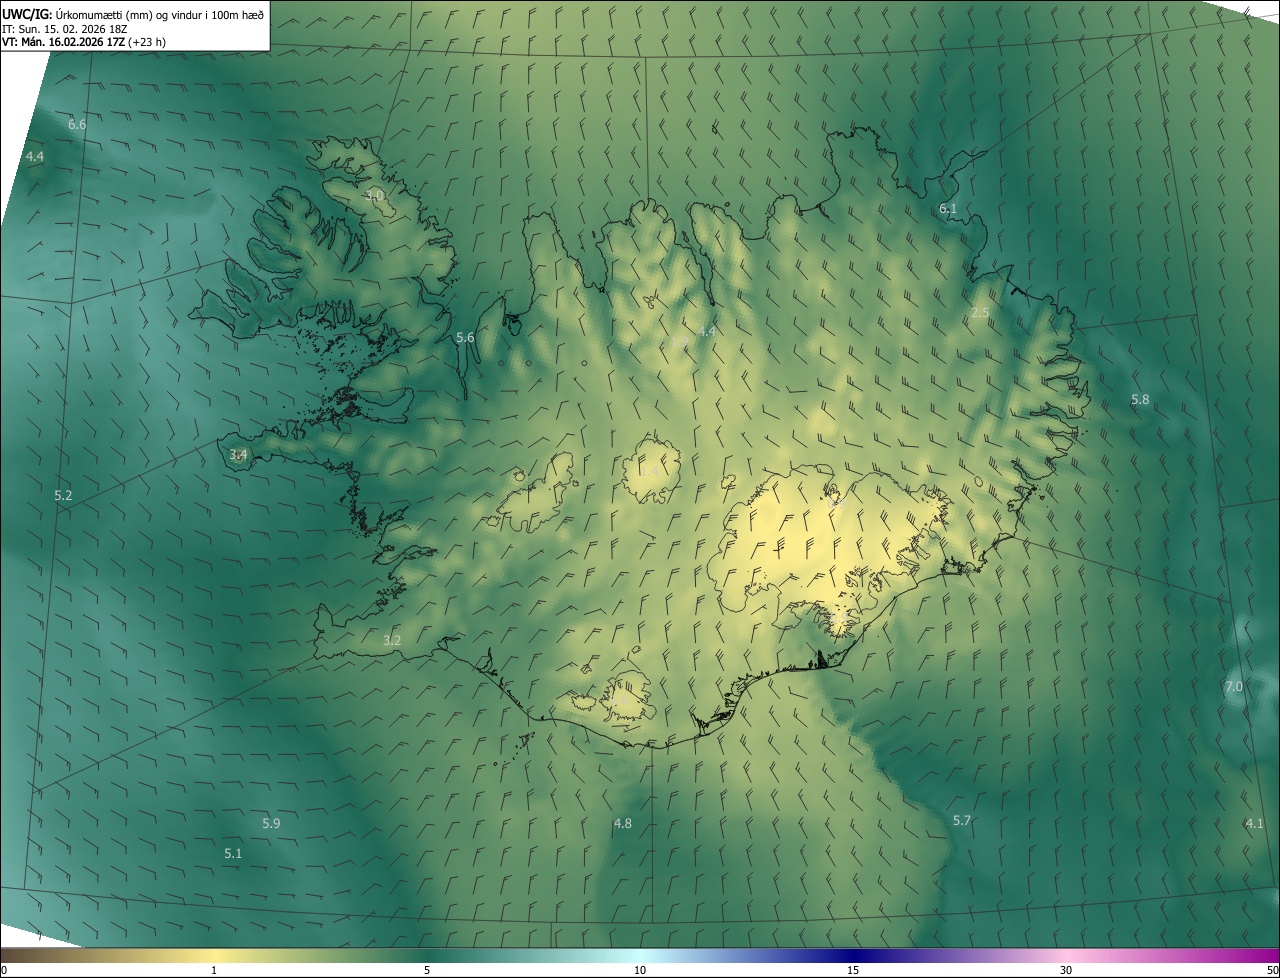The image size is (1280, 978).
Task: Click the colorbar tick labeled 0
Action: (x=3, y=971)
